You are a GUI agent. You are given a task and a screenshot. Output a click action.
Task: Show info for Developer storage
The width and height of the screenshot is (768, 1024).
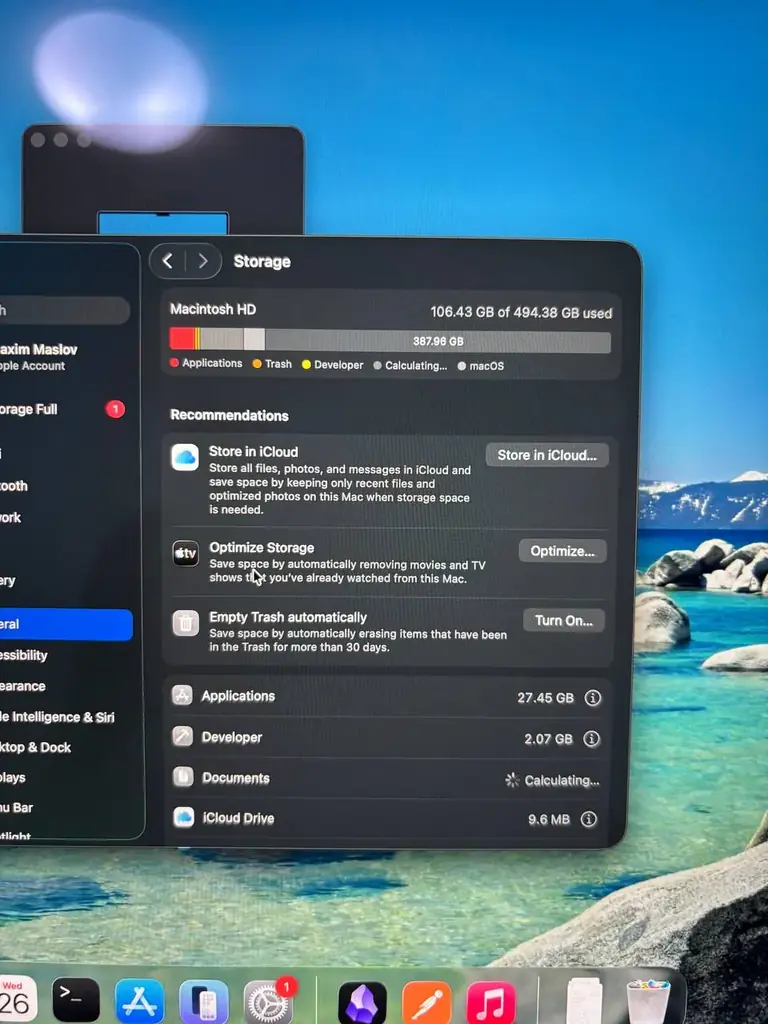(x=591, y=739)
